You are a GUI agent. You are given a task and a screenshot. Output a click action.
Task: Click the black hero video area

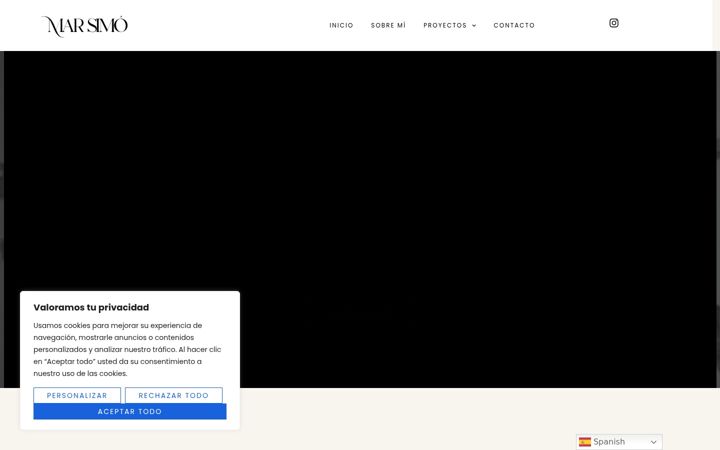(360, 219)
